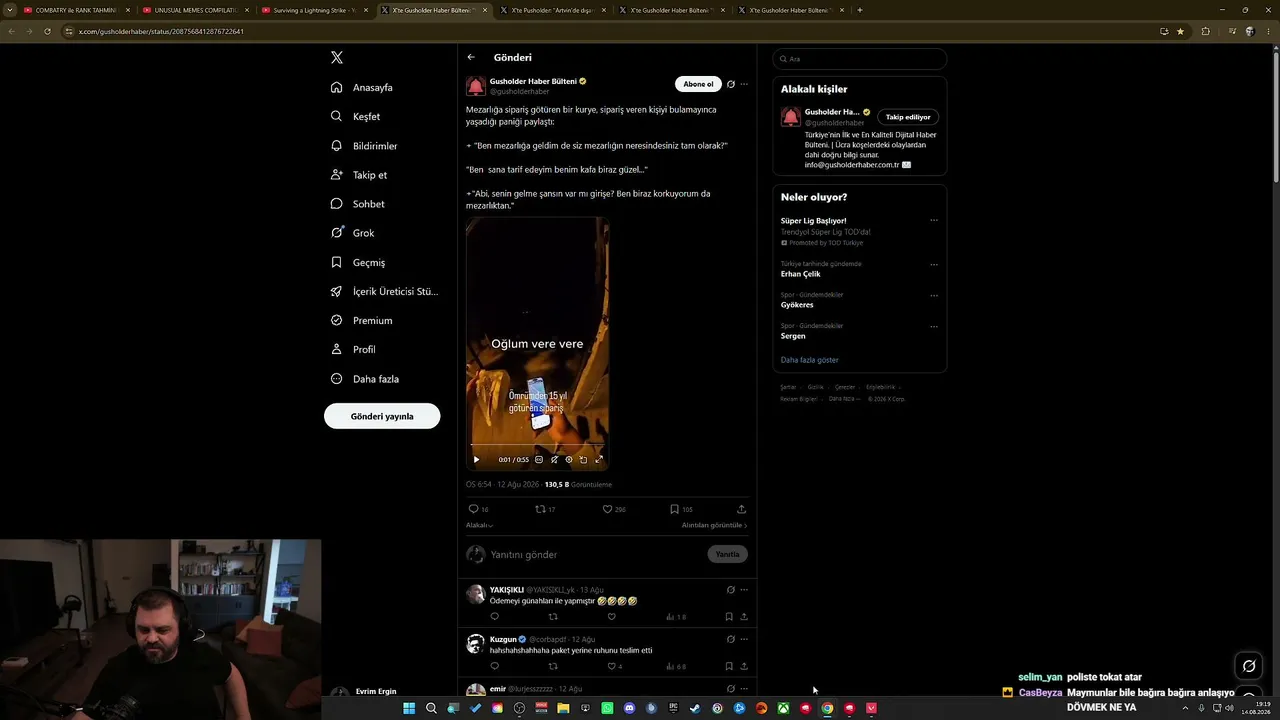Open the three-dot menu on Kuzgun's reply
The height and width of the screenshot is (720, 1280).
point(744,639)
